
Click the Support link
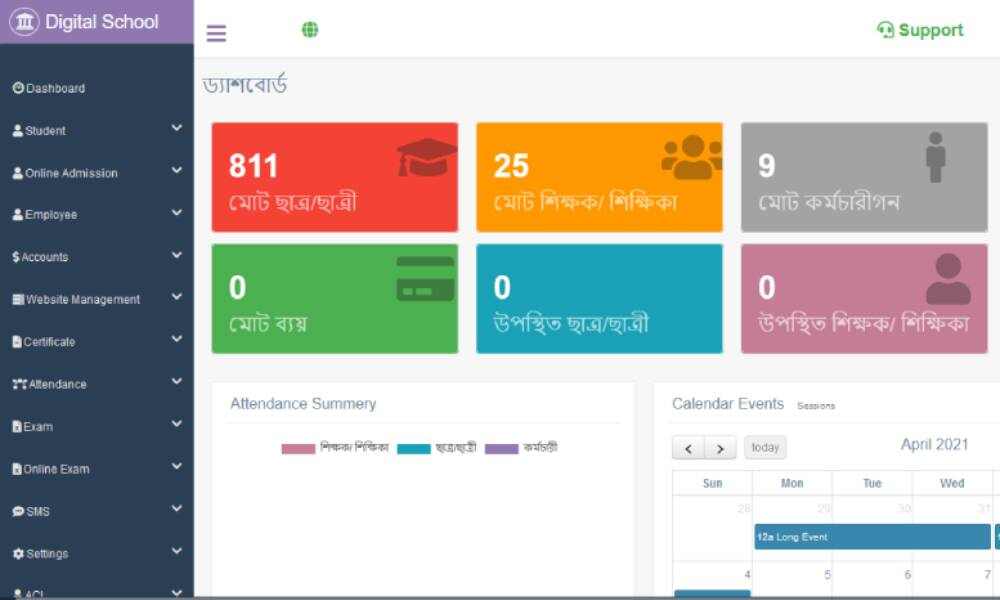920,30
